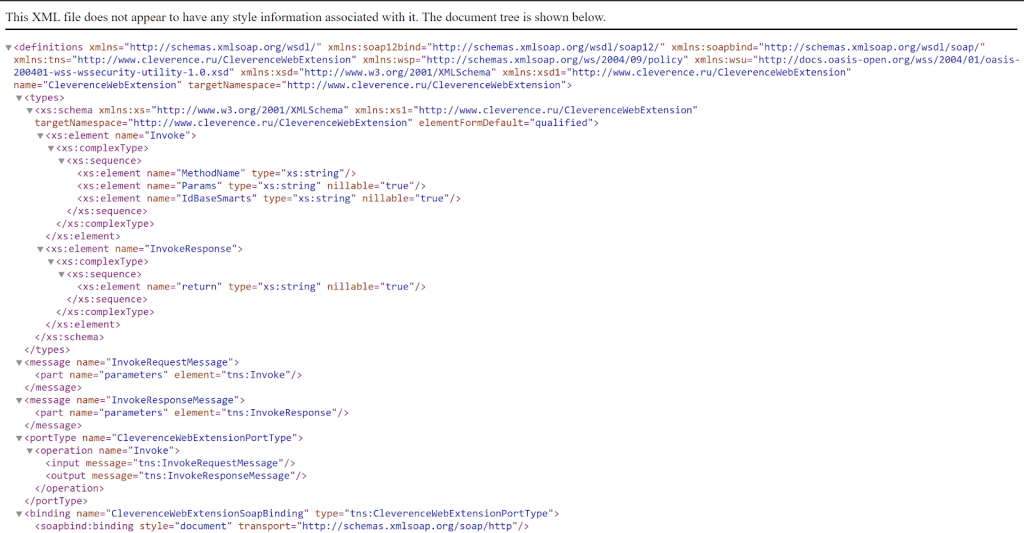Click the xs:element name="return" line
The height and width of the screenshot is (533, 1024).
[251, 287]
